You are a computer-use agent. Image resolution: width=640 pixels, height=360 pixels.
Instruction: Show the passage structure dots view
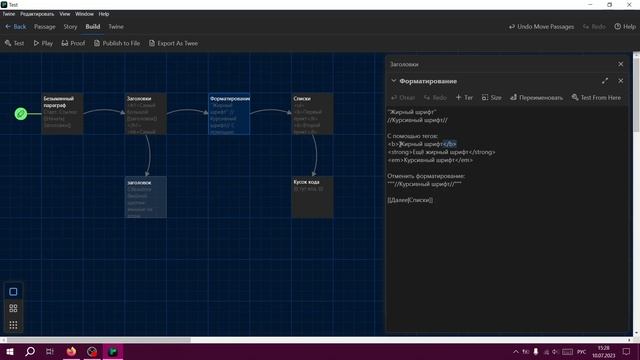[13, 325]
